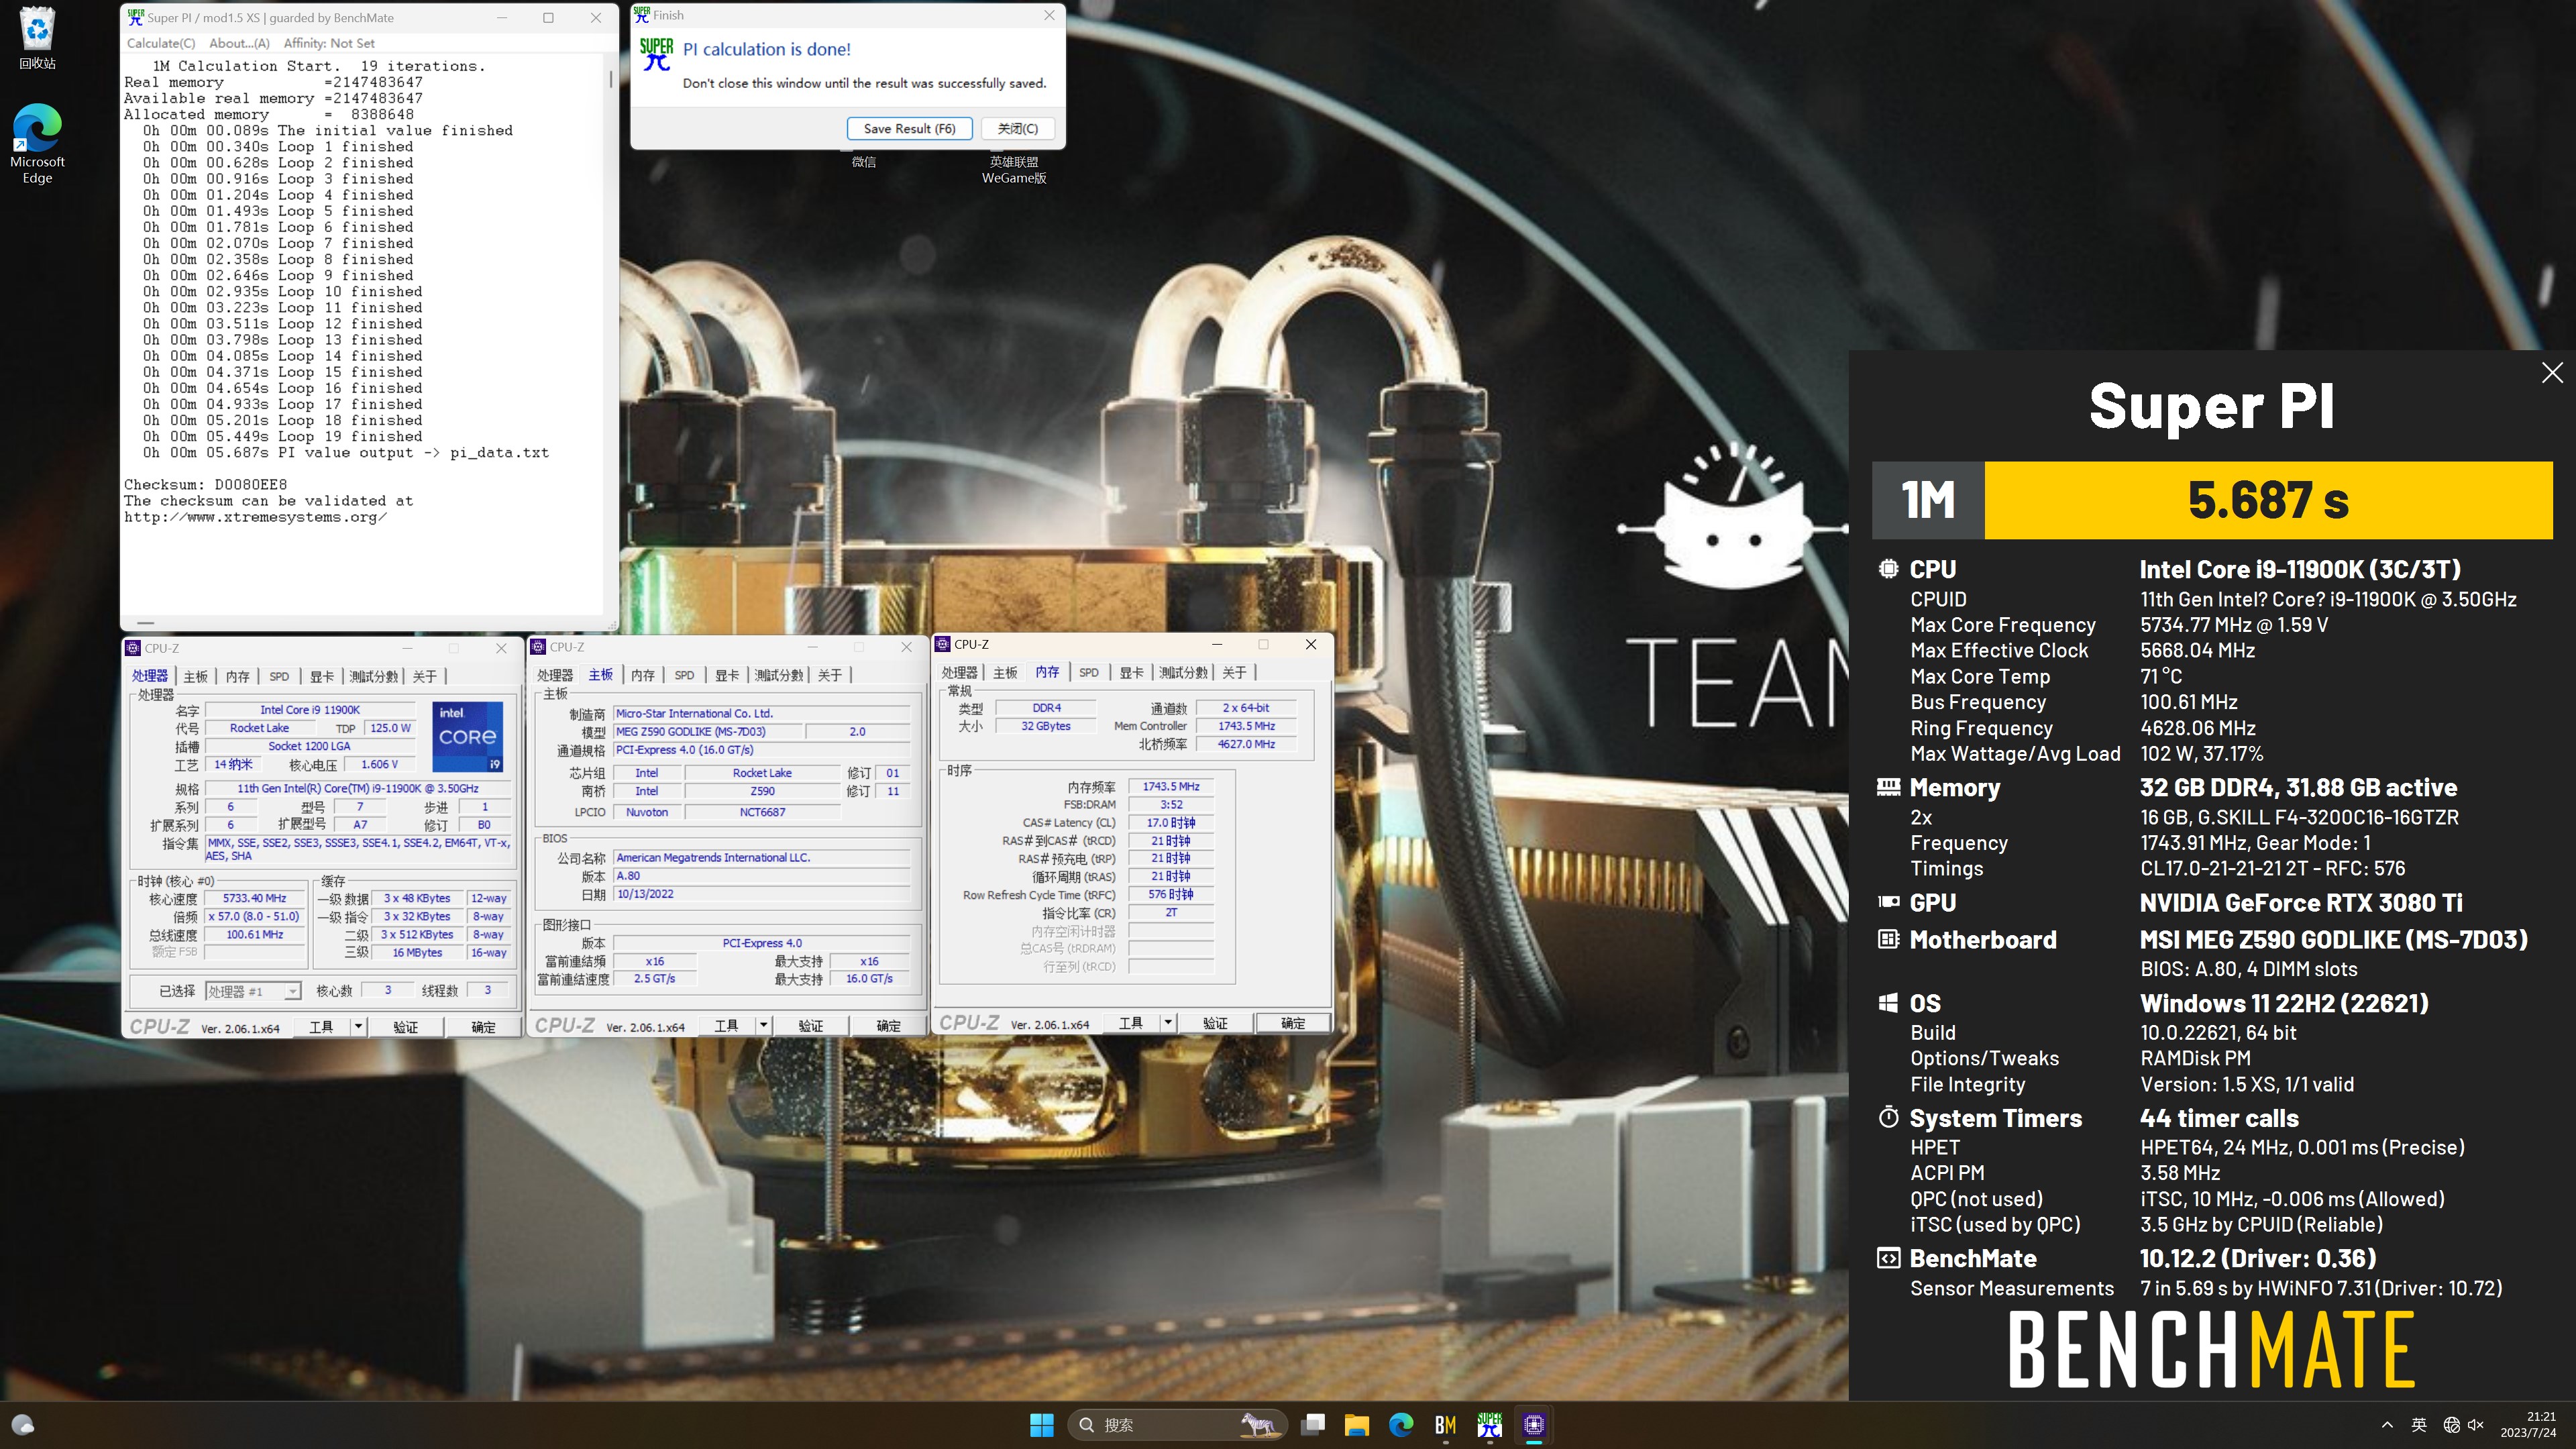
Task: Select 显卡 tab in right CPU-Z window
Action: 1131,672
